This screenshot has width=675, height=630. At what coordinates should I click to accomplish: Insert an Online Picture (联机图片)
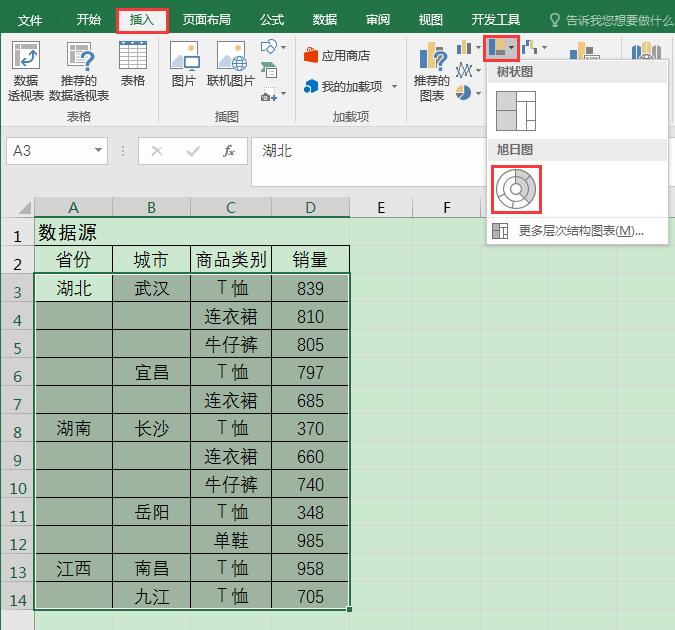click(x=231, y=65)
